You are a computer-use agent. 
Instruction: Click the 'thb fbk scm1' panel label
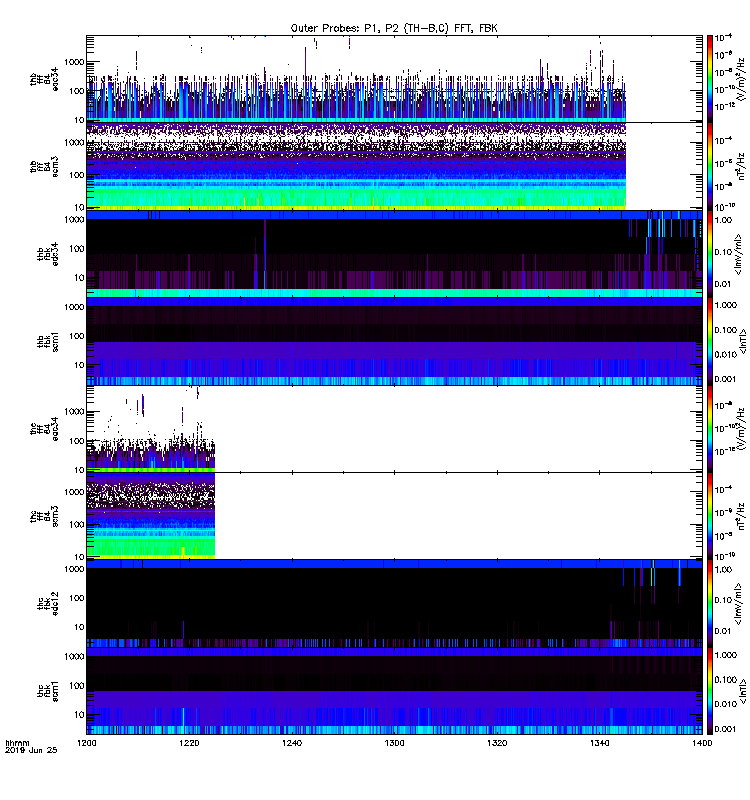pyautogui.click(x=47, y=342)
